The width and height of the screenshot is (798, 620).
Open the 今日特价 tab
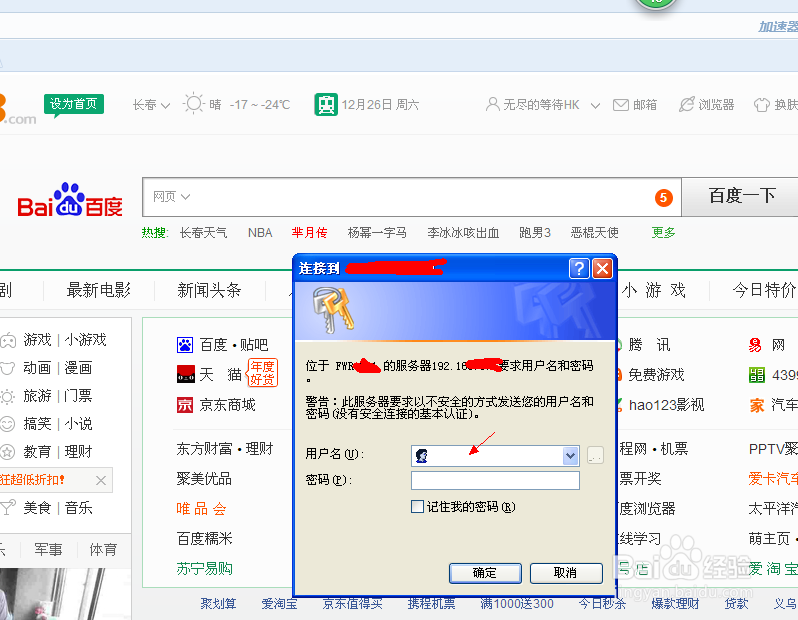click(x=764, y=290)
